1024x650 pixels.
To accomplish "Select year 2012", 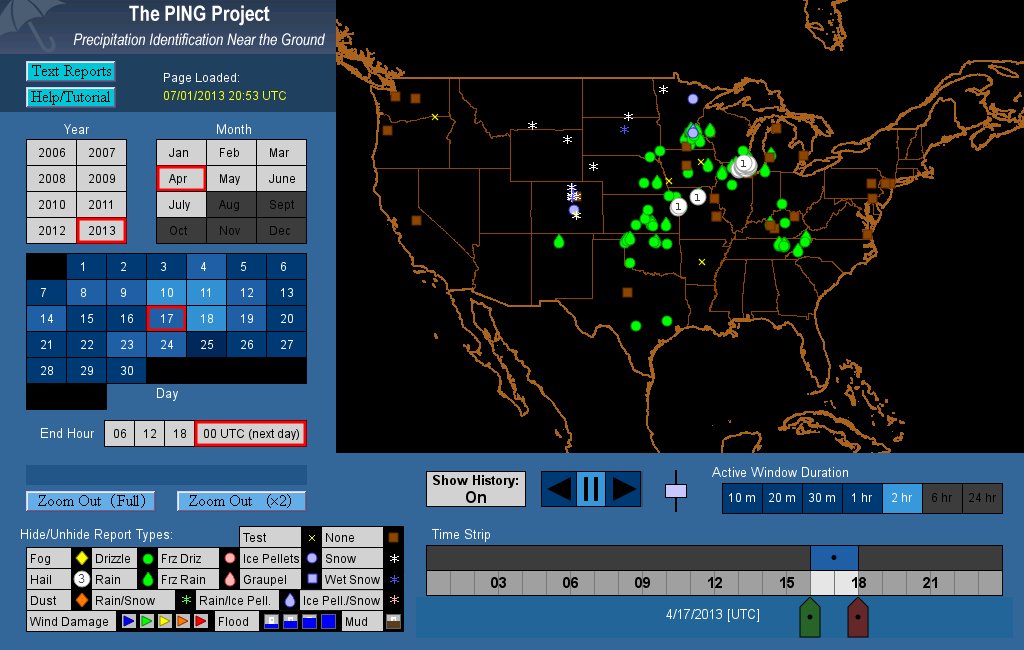I will [51, 230].
